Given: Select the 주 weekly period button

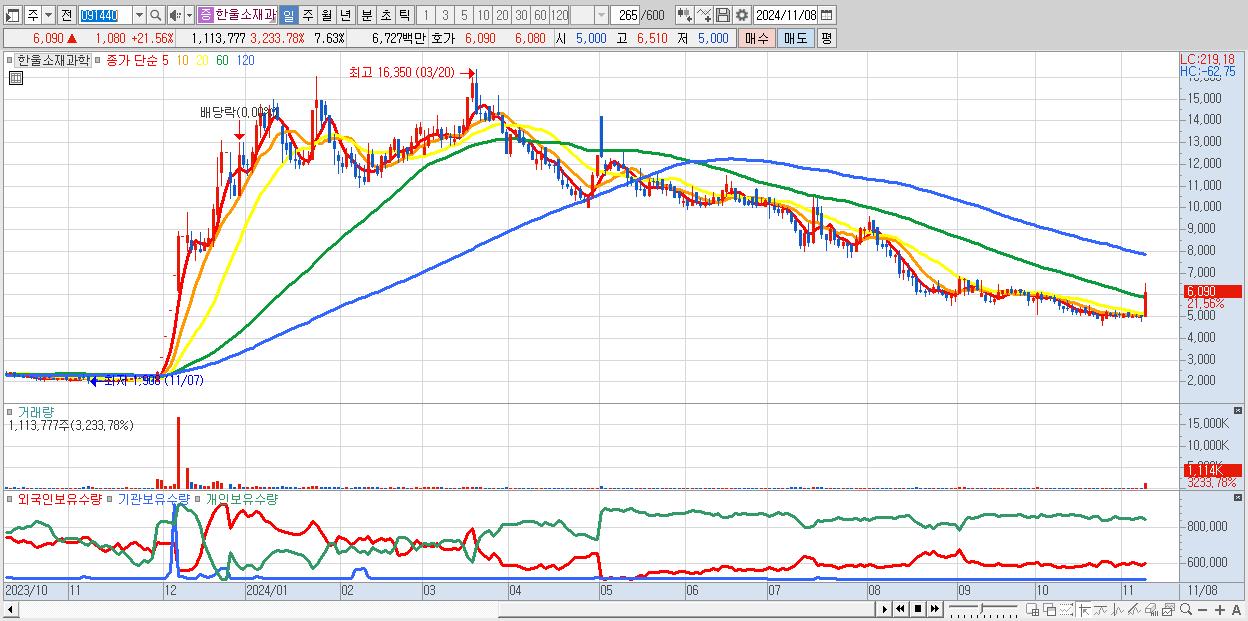Looking at the screenshot, I should click(x=307, y=15).
